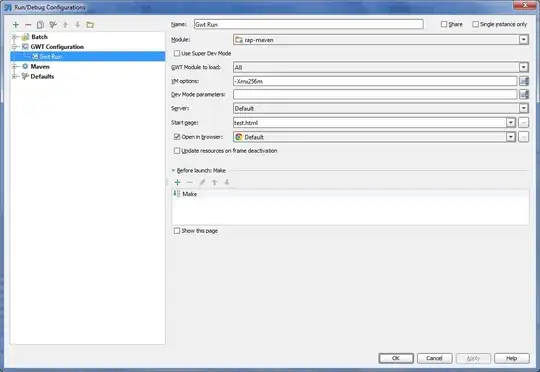Viewport: 540px width, 372px height.
Task: Create new folder in configurations toolbar
Action: pos(90,24)
